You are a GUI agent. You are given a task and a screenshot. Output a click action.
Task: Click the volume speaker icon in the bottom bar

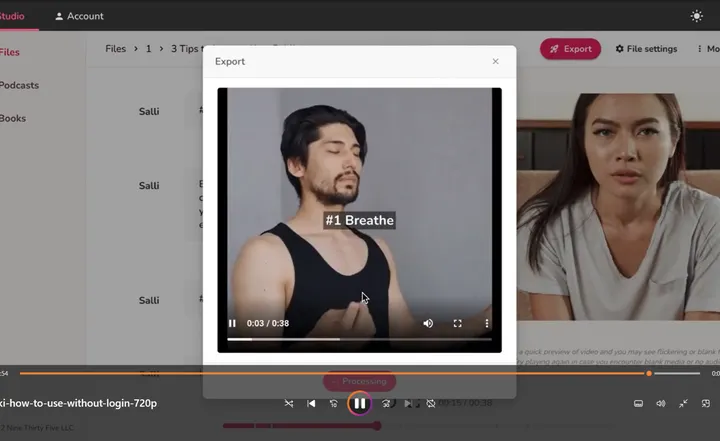[x=661, y=403]
